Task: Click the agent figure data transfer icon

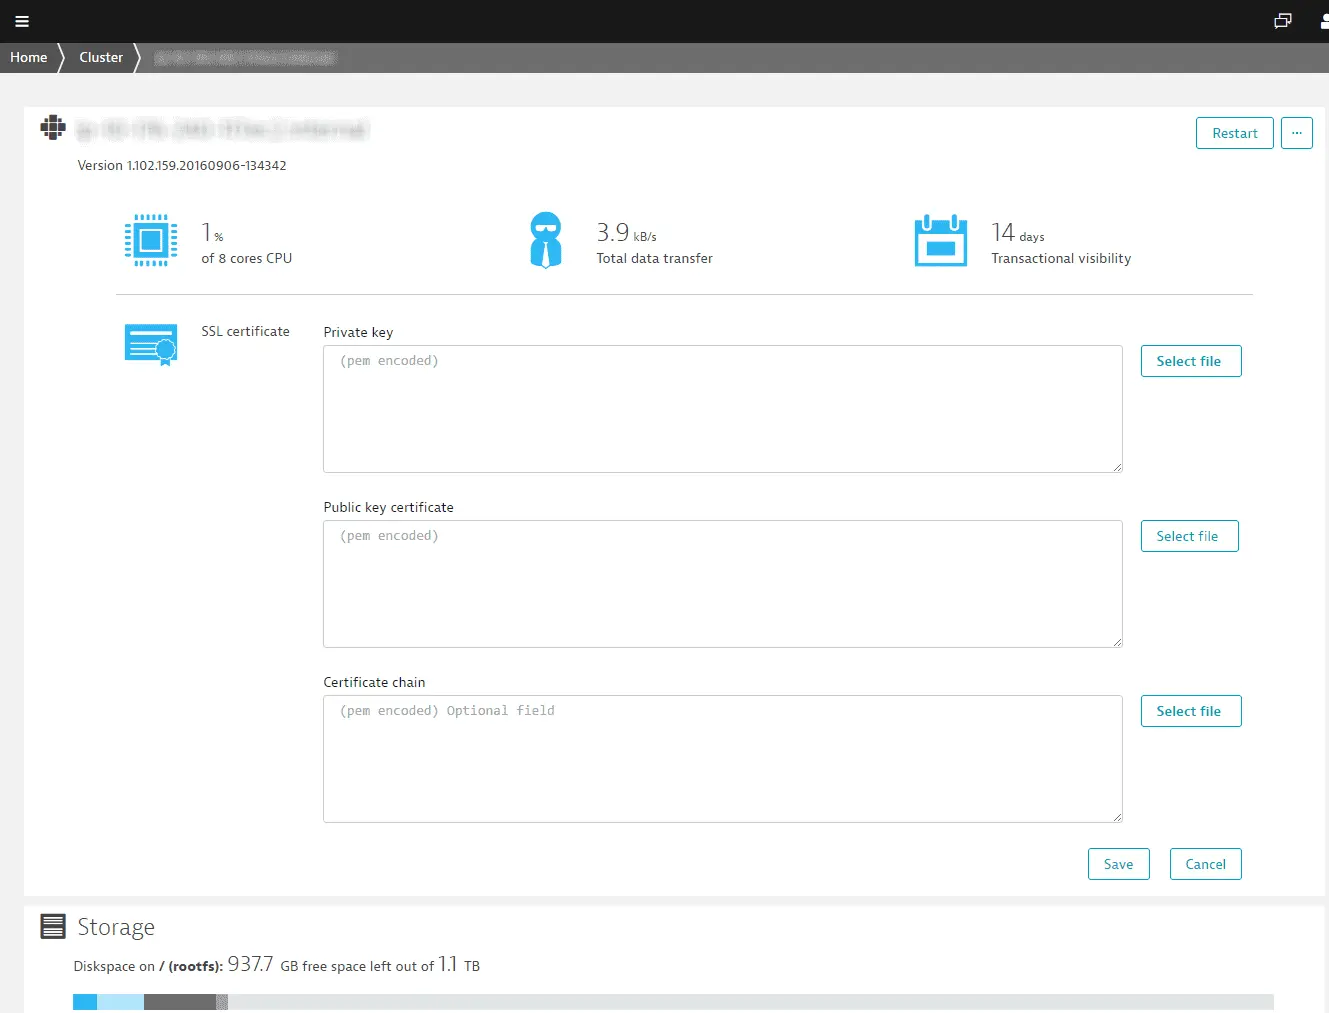Action: click(545, 240)
